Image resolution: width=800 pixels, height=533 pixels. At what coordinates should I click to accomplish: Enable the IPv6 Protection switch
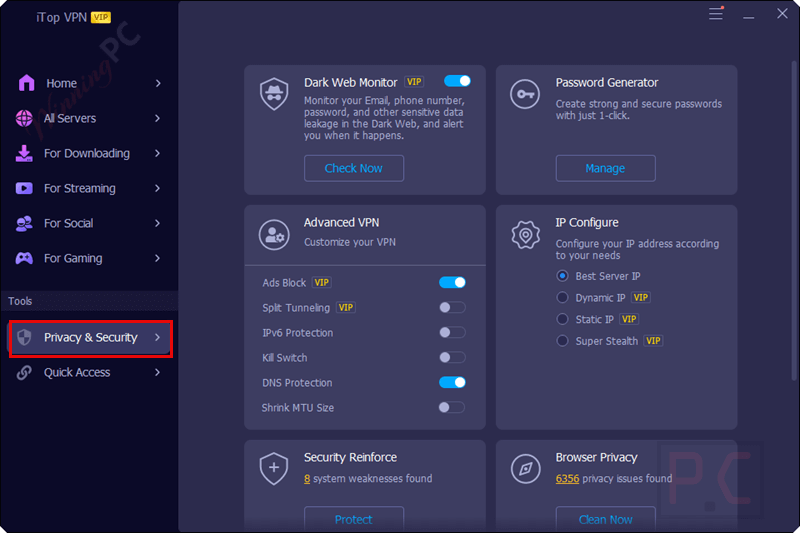pyautogui.click(x=452, y=333)
